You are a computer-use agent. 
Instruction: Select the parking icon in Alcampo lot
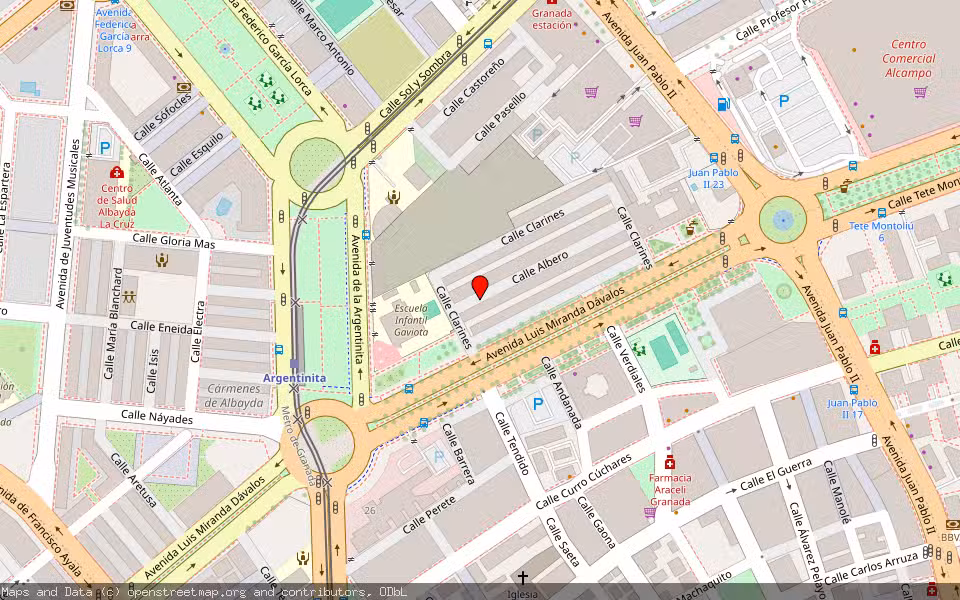[784, 101]
